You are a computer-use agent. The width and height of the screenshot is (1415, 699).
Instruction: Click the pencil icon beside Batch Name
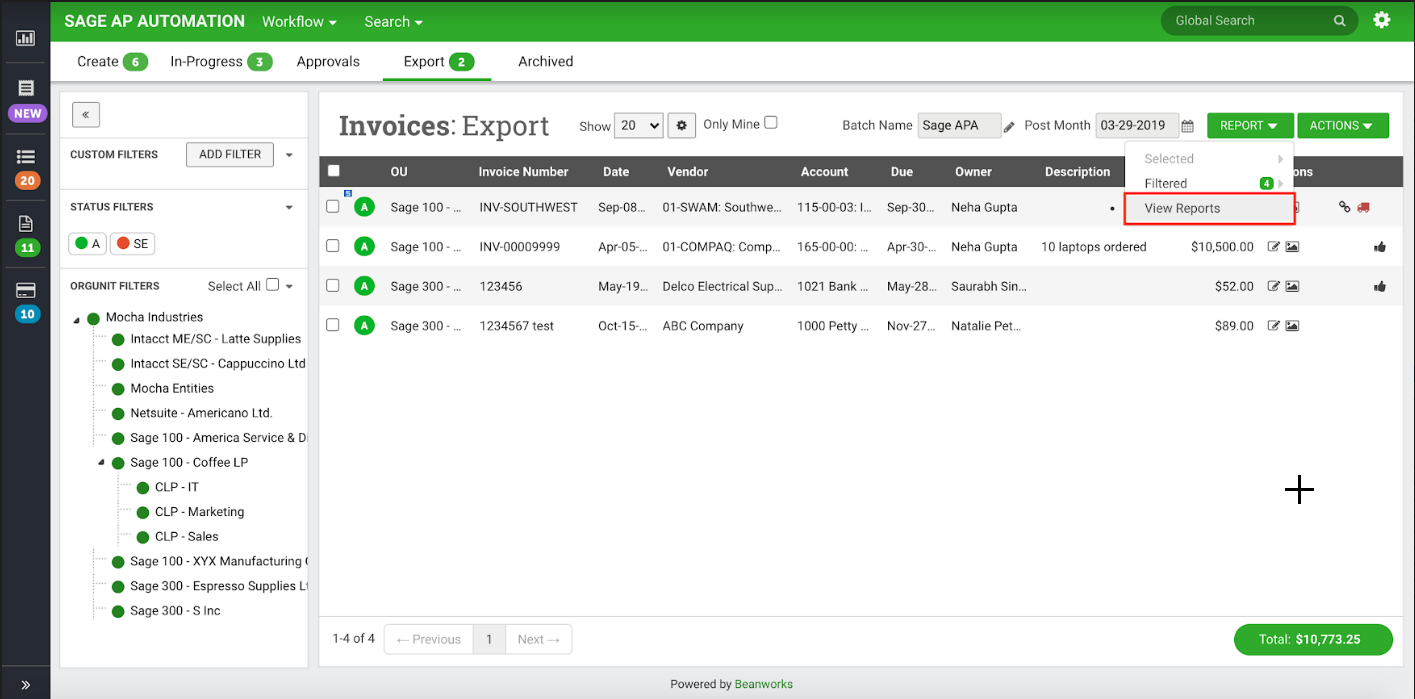click(x=1009, y=127)
